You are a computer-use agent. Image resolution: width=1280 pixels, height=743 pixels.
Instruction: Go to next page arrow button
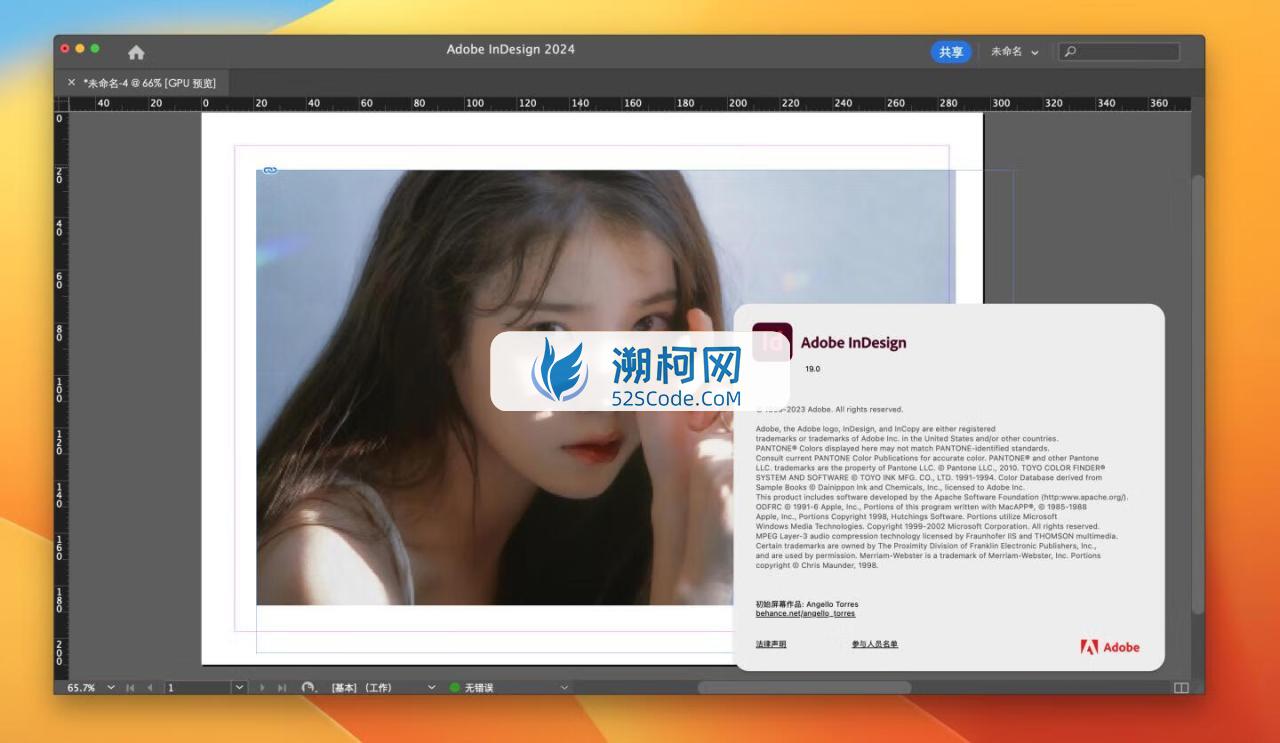263,688
